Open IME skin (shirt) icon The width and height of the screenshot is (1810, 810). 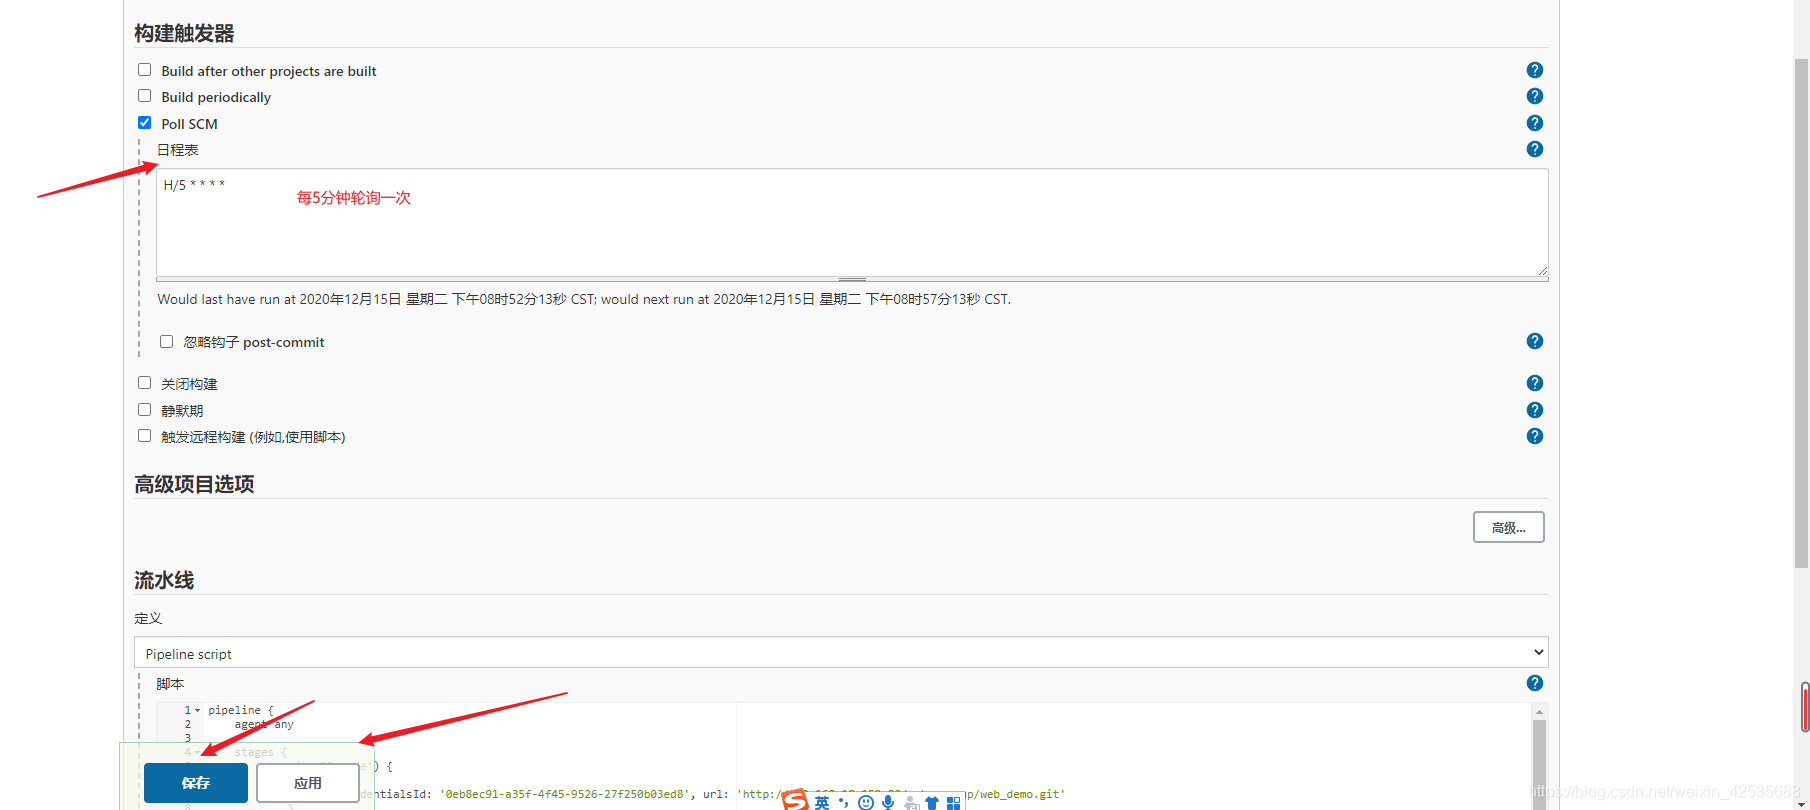coord(932,802)
